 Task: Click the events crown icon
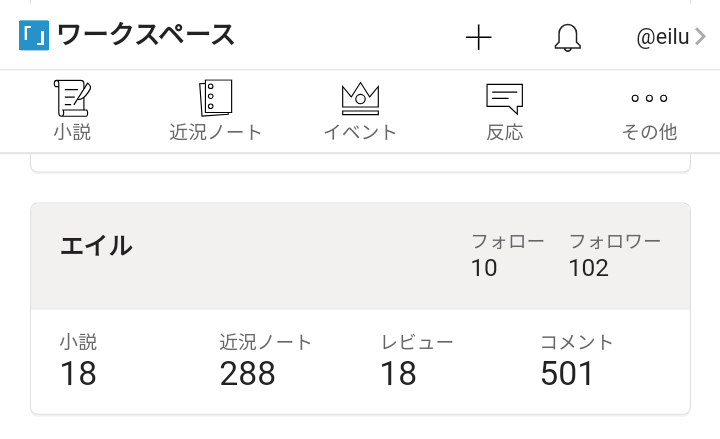[360, 96]
